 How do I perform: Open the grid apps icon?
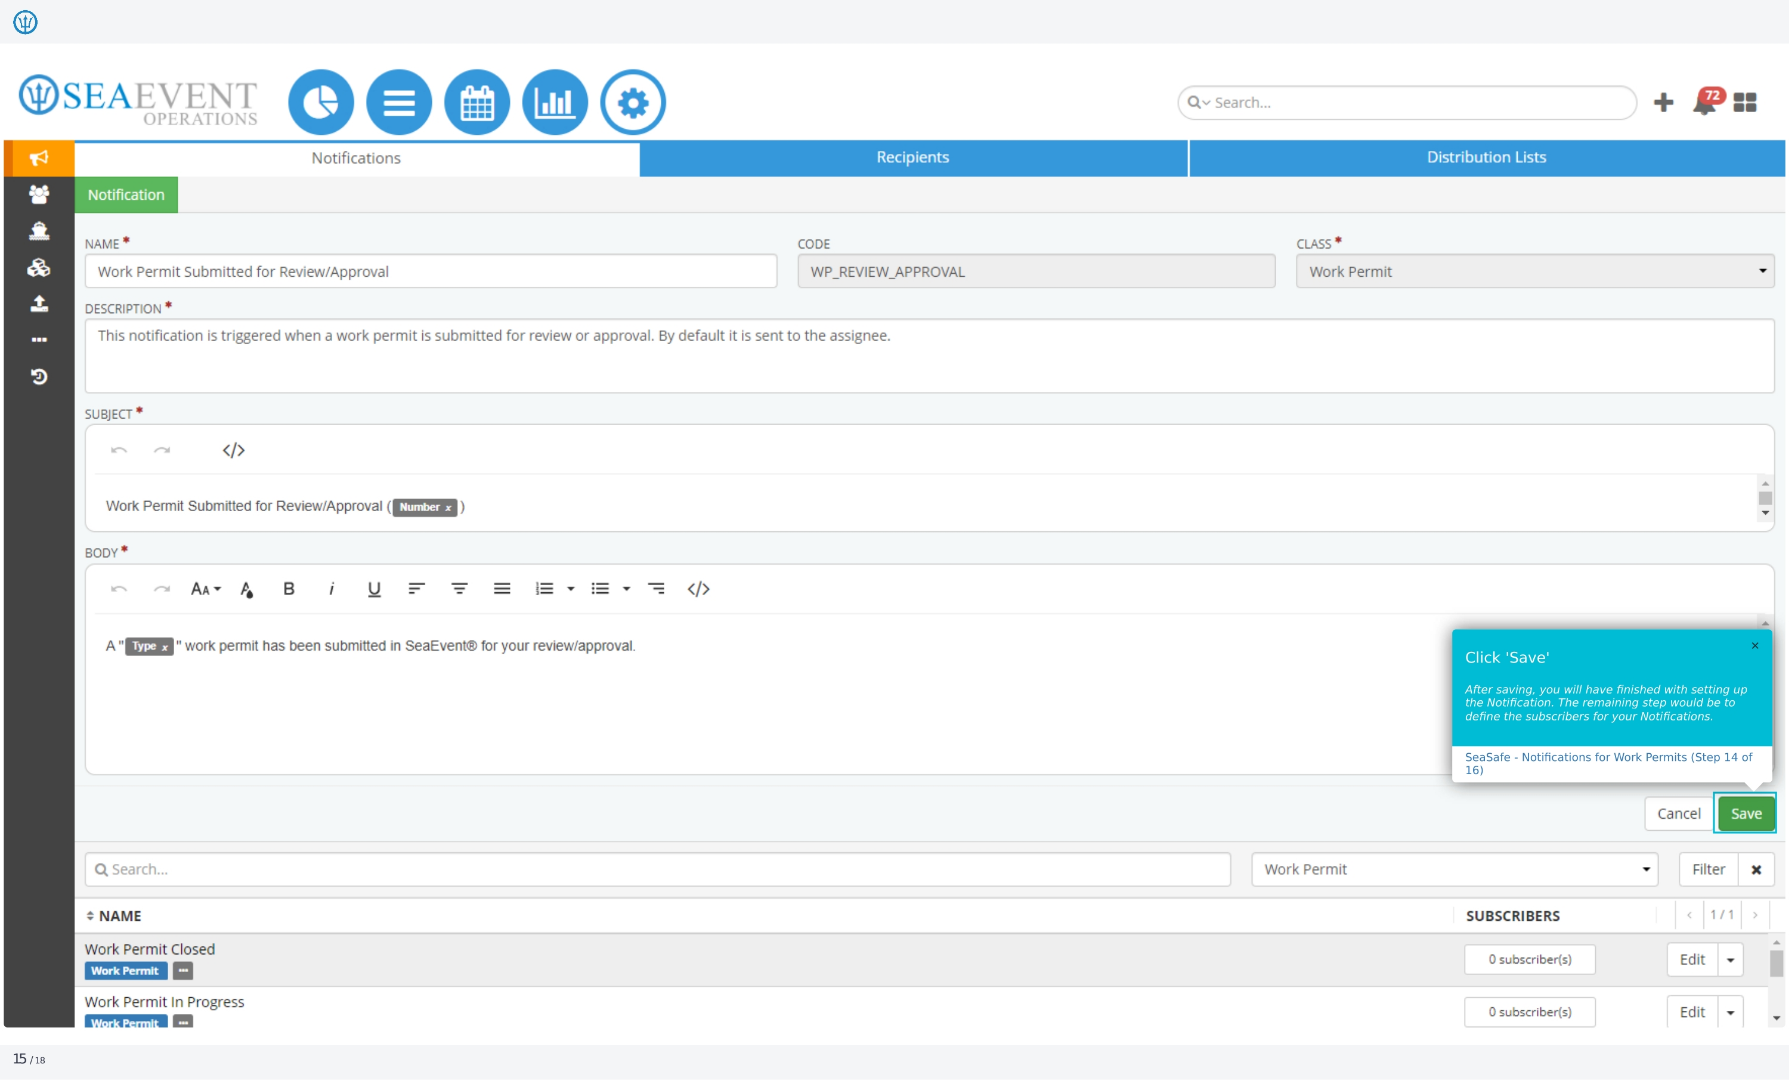click(x=1745, y=102)
